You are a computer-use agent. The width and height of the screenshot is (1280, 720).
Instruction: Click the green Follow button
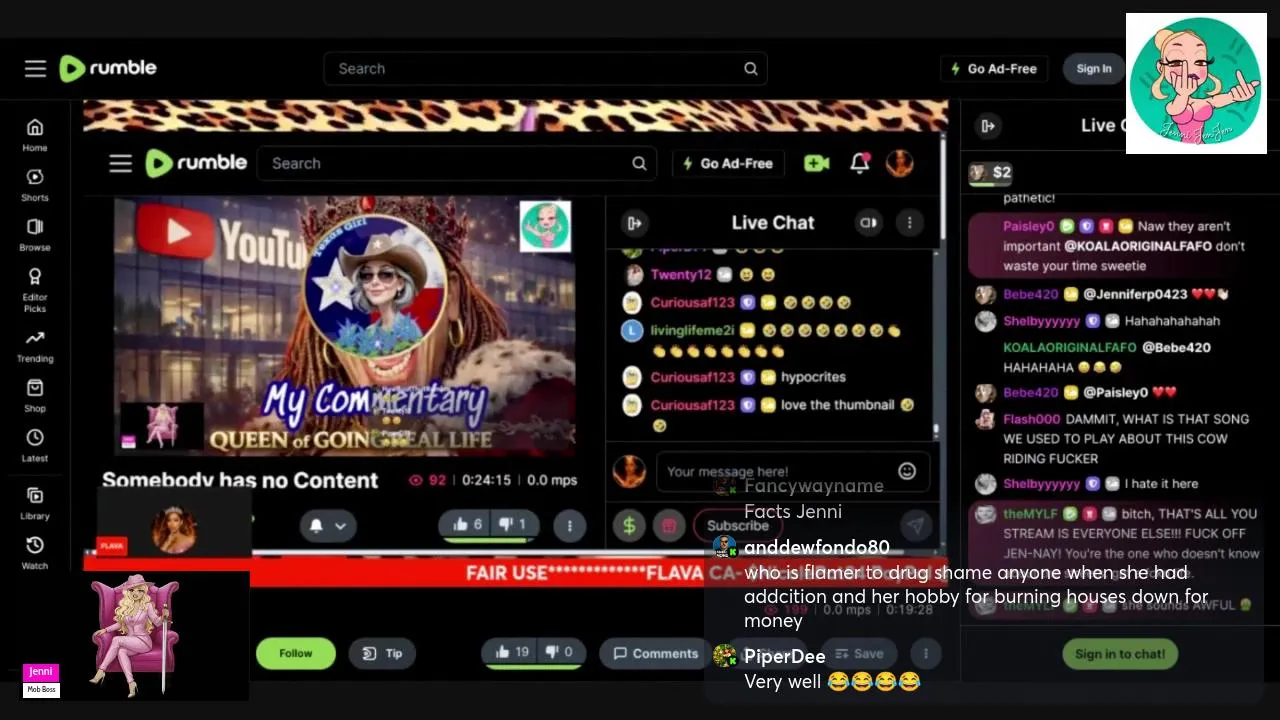tap(295, 653)
